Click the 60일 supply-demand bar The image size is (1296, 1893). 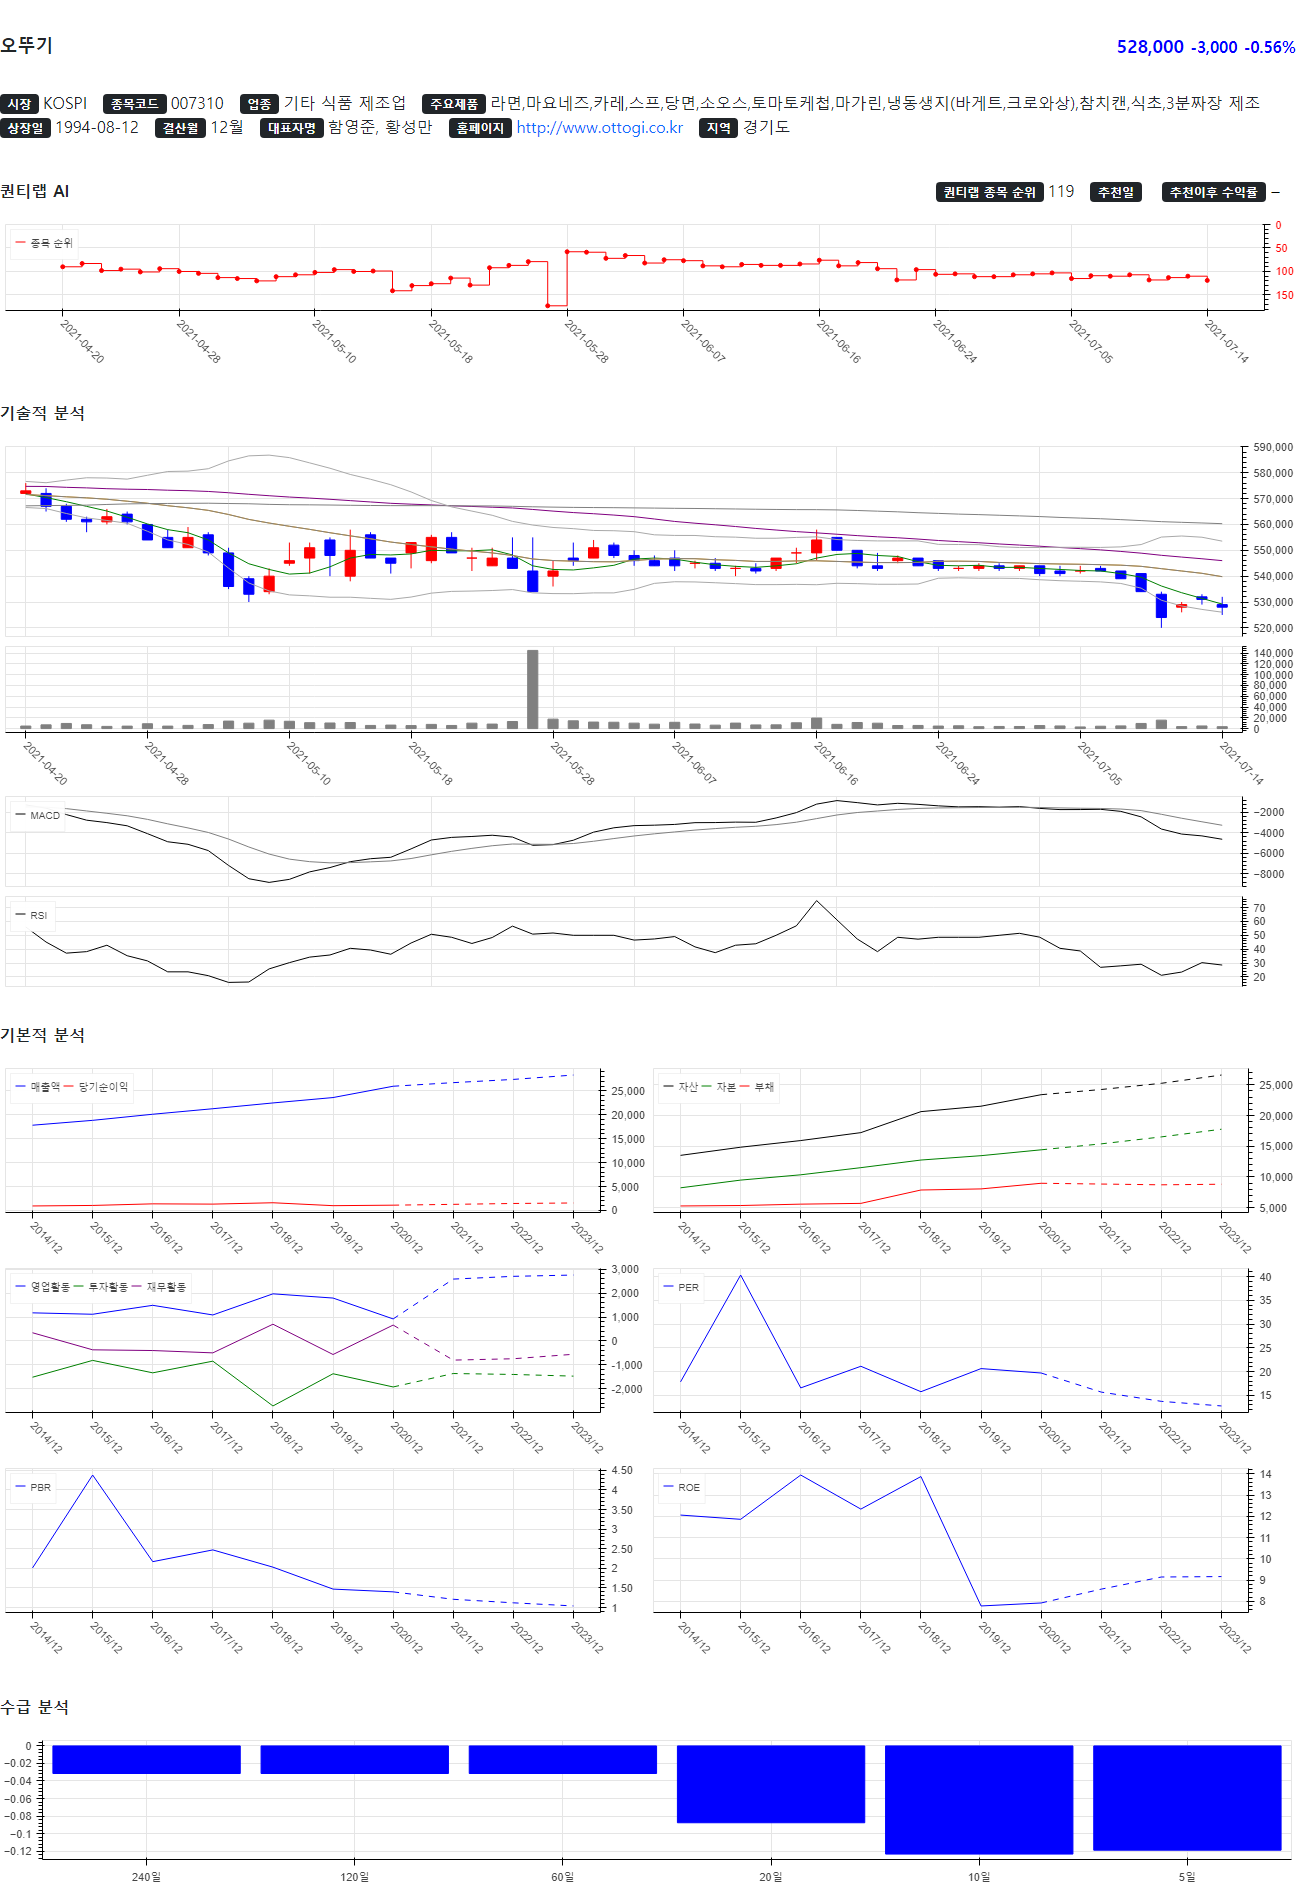tap(563, 1760)
